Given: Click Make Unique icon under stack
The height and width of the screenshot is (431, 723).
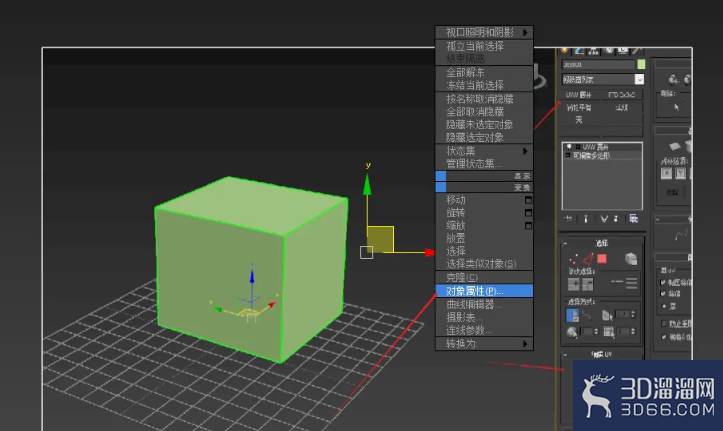Looking at the screenshot, I should click(604, 218).
